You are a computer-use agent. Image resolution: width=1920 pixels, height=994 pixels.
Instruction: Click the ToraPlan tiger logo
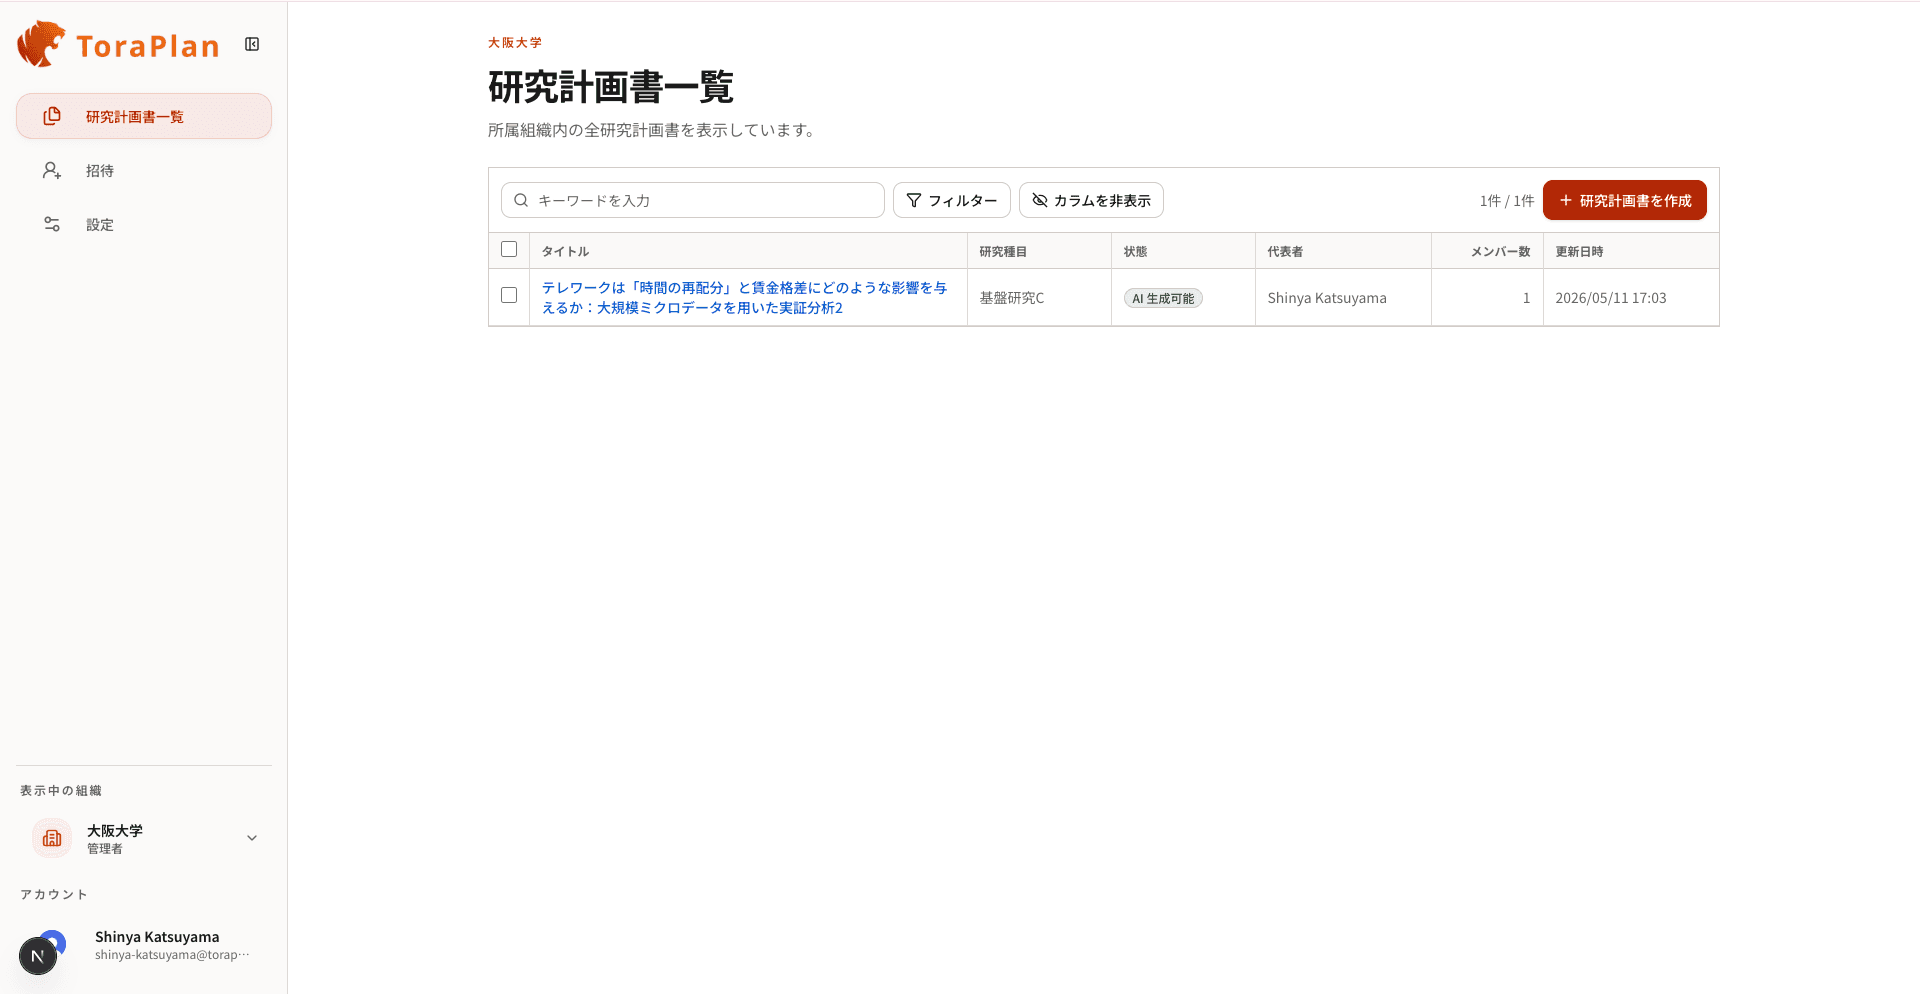pyautogui.click(x=41, y=44)
